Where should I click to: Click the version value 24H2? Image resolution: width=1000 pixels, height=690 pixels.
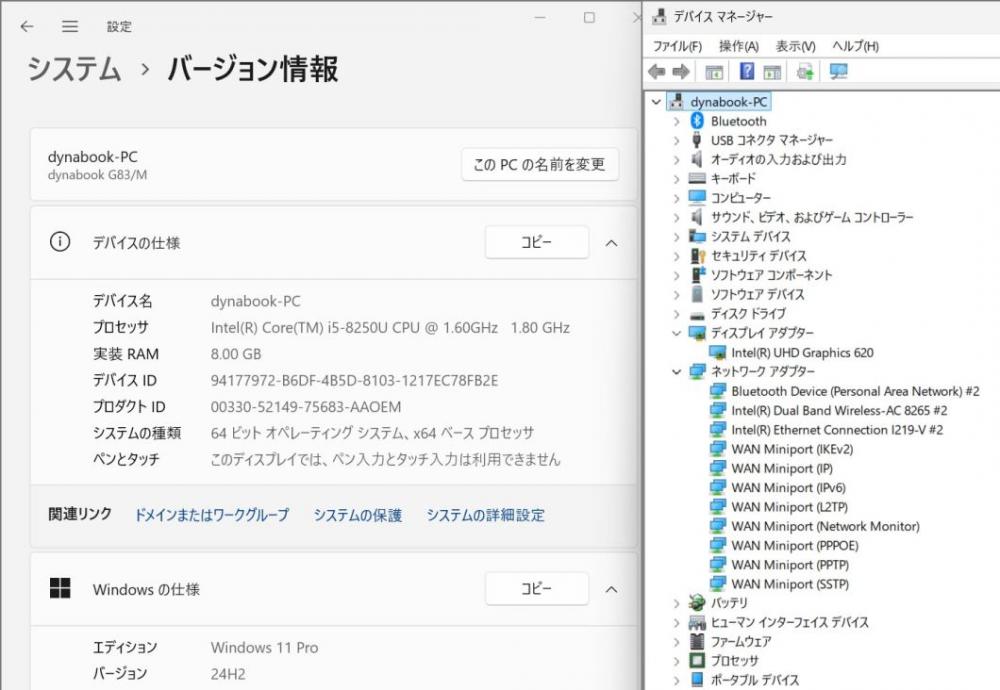coord(228,674)
